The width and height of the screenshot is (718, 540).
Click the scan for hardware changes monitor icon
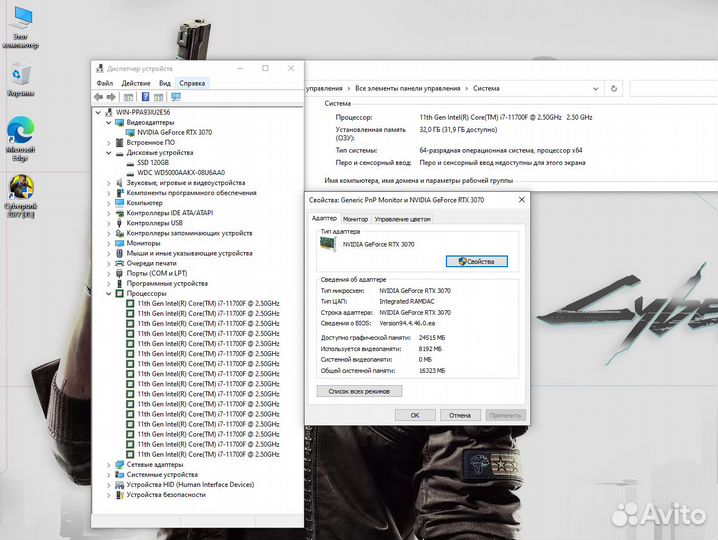176,97
